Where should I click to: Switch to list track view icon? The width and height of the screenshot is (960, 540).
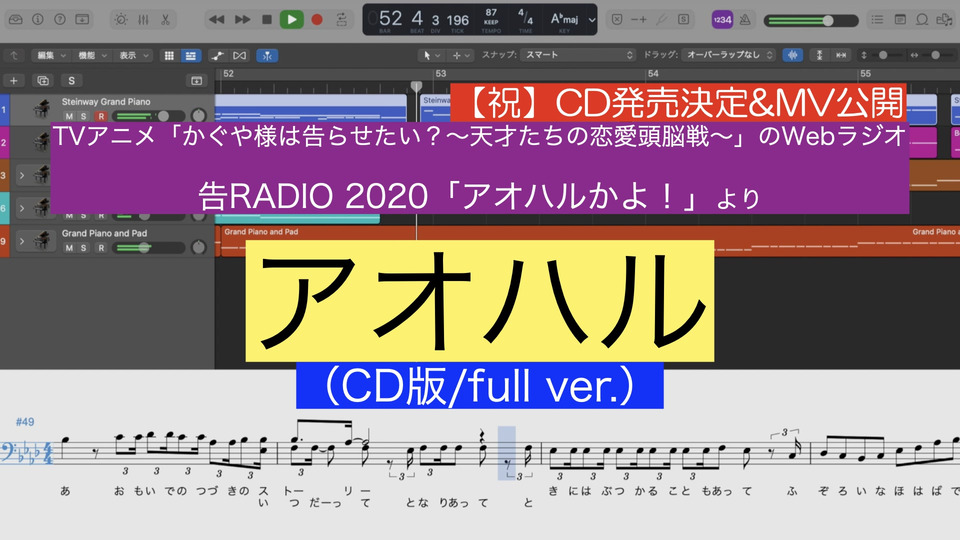tap(191, 56)
